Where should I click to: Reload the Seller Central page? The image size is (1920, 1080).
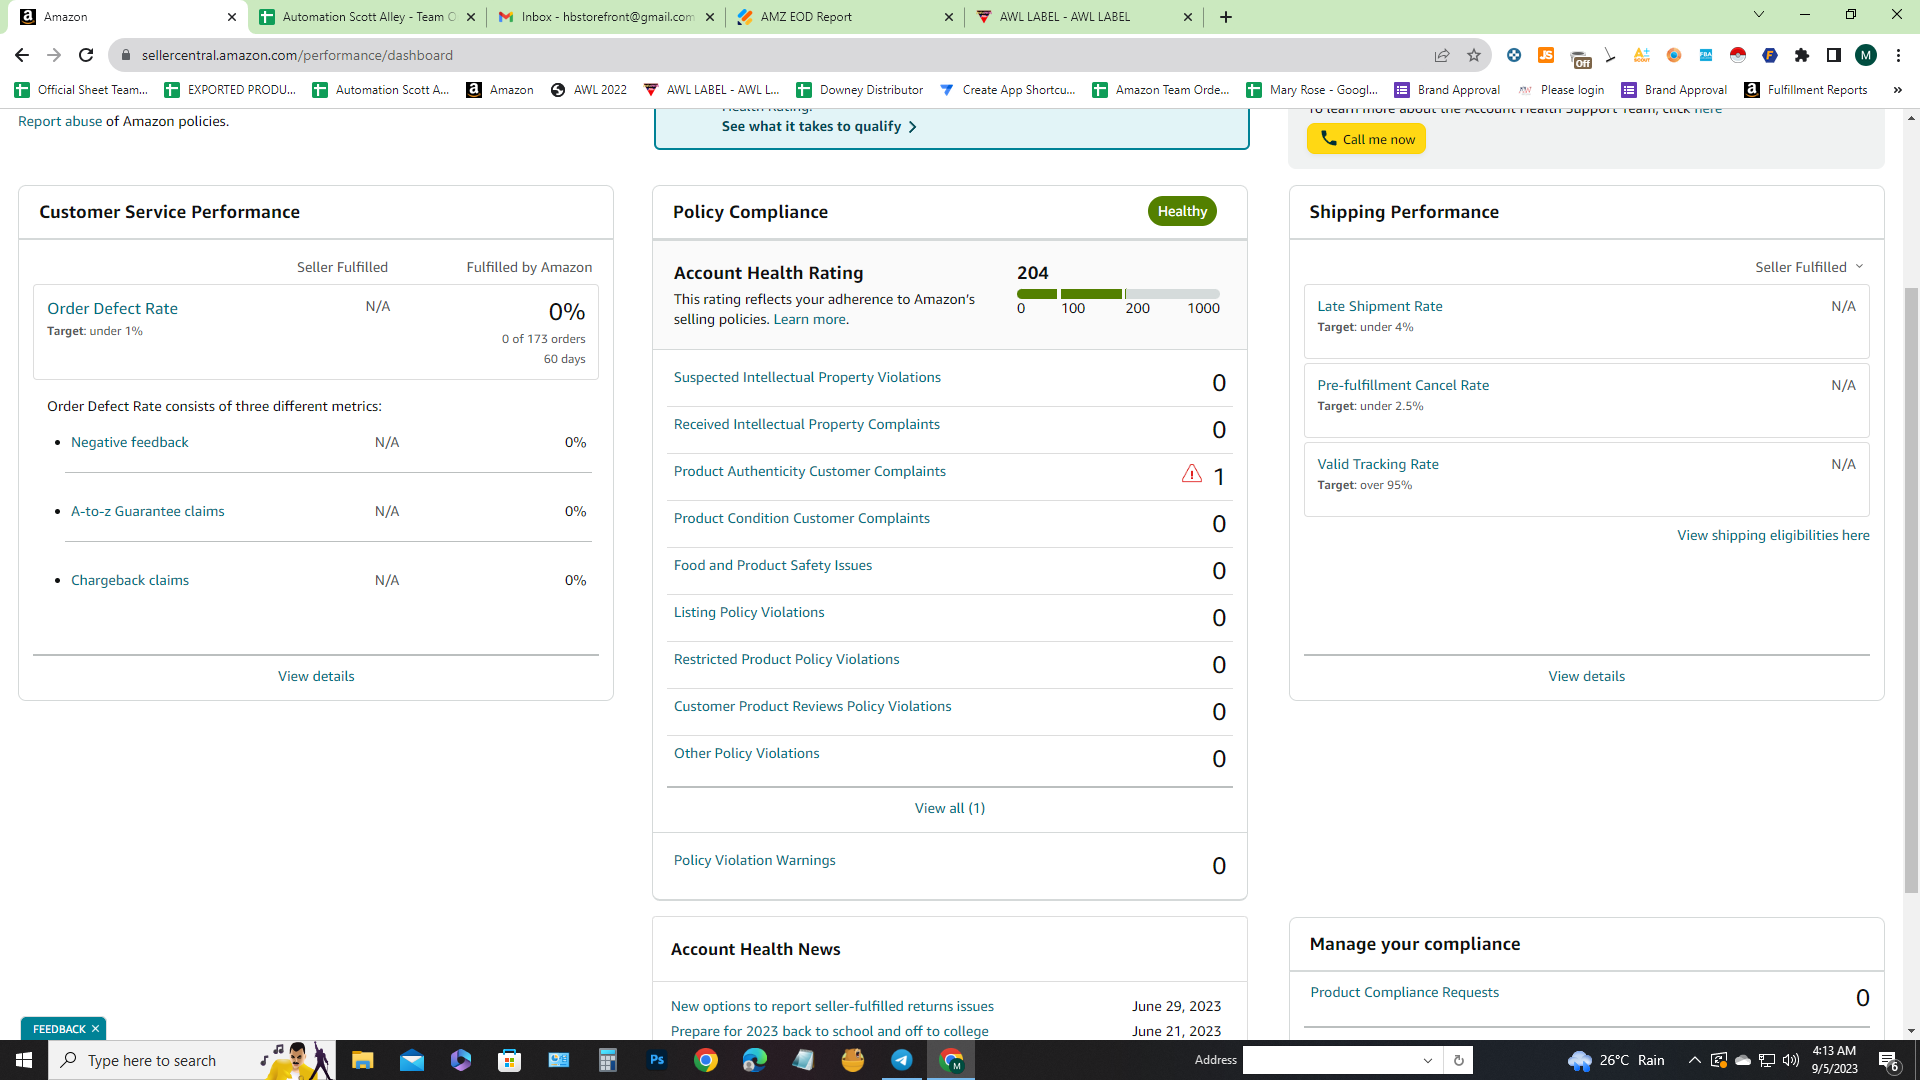86,55
